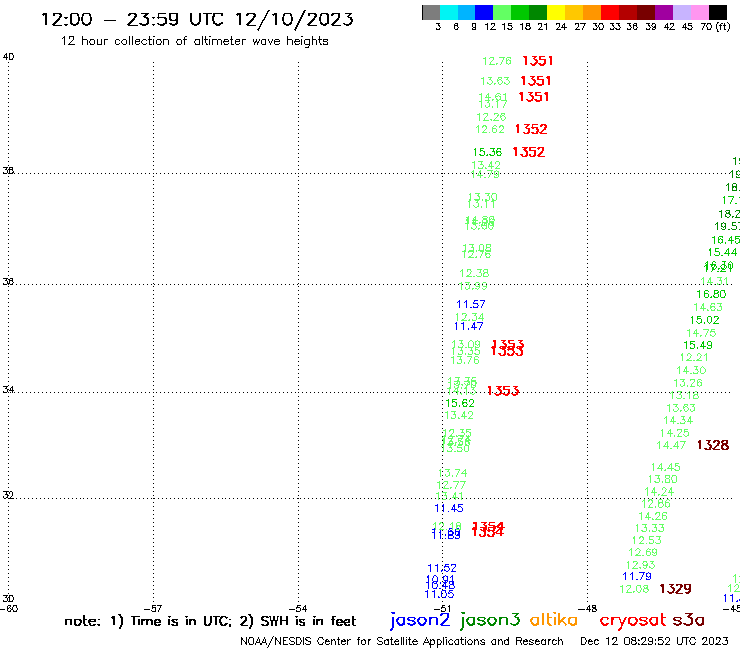Click the wave height value '12.69'
740x650 pixels.
(x=643, y=552)
